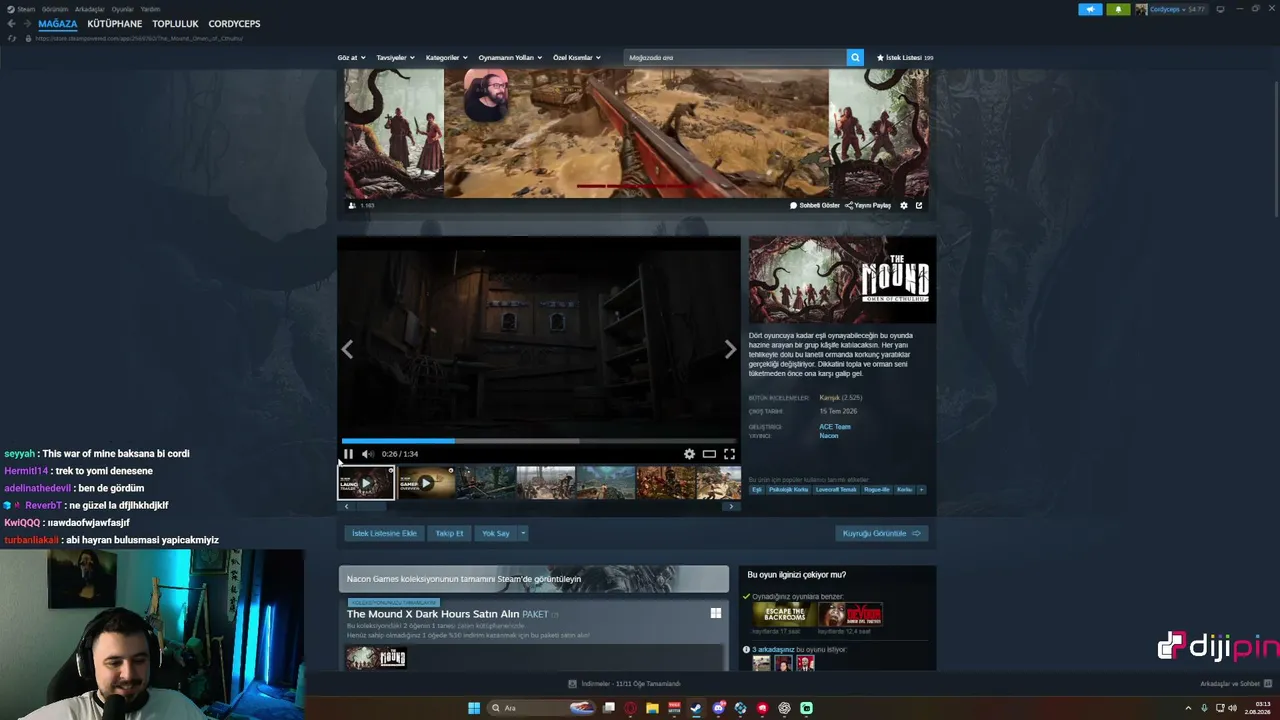Viewport: 1280px width, 720px height.
Task: Click the Big Picture mode monitor icon
Action: (1220, 9)
